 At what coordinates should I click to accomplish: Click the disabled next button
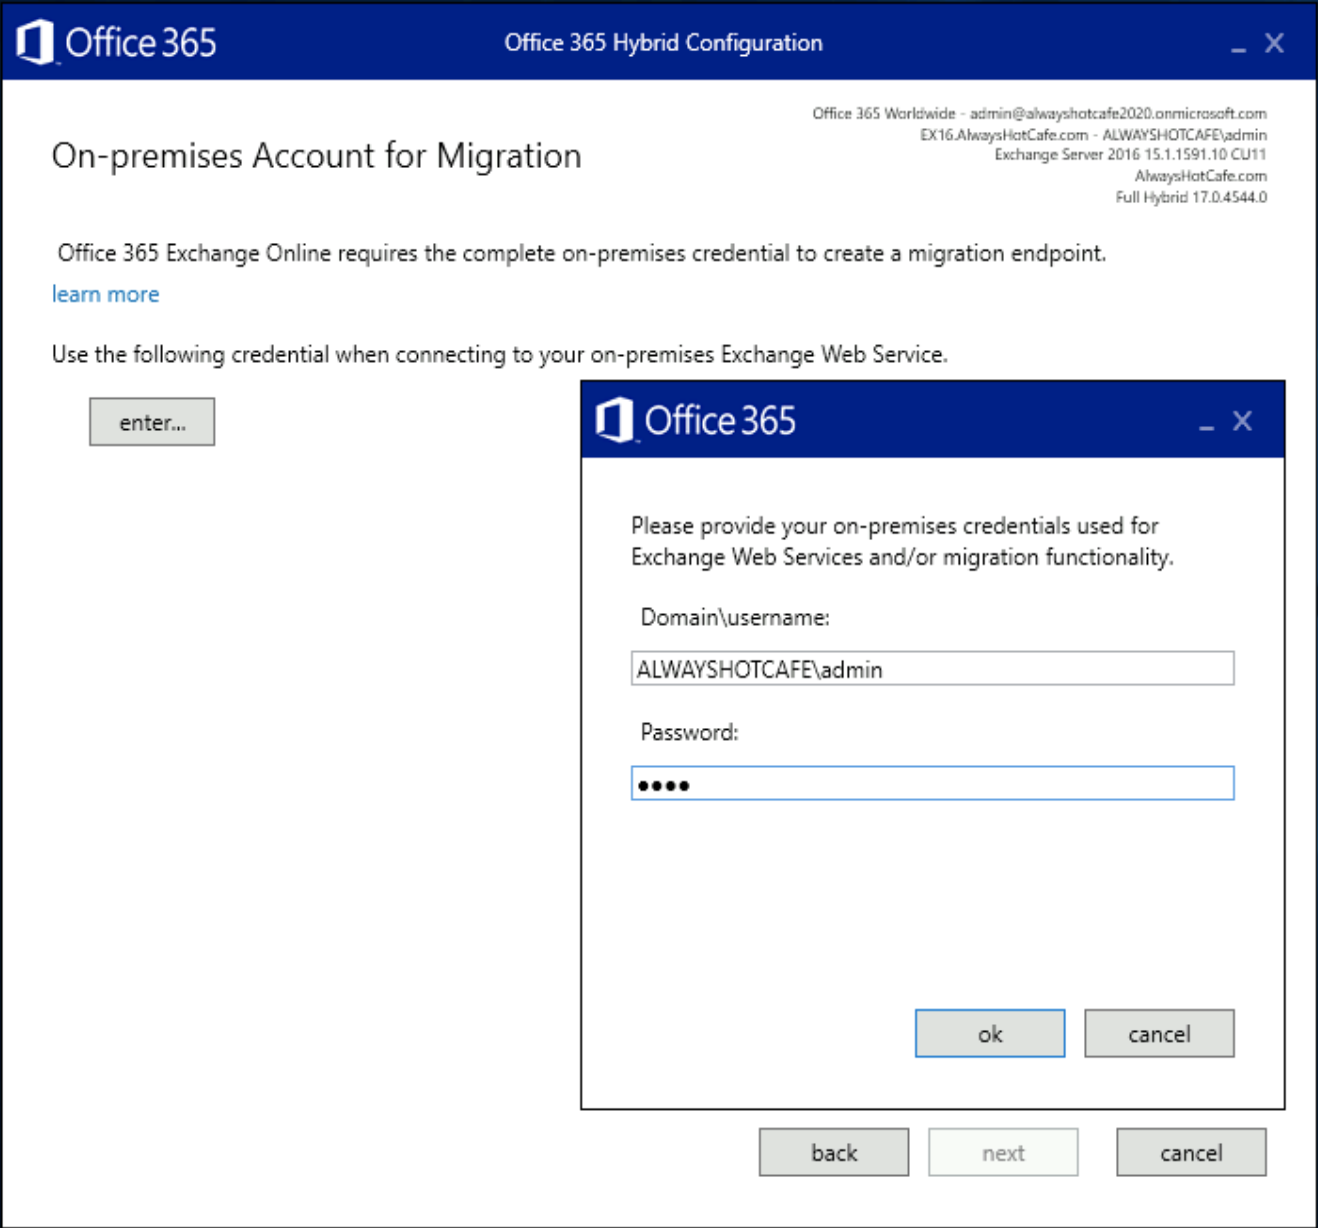(x=1002, y=1152)
